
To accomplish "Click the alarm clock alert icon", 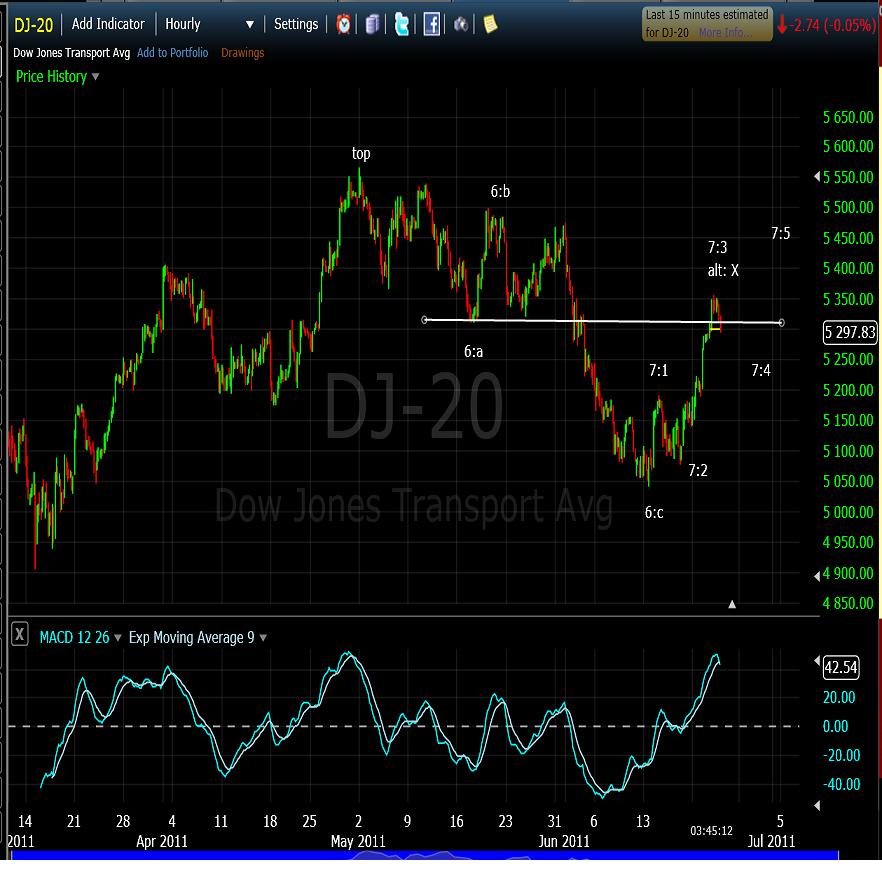I will pyautogui.click(x=343, y=24).
